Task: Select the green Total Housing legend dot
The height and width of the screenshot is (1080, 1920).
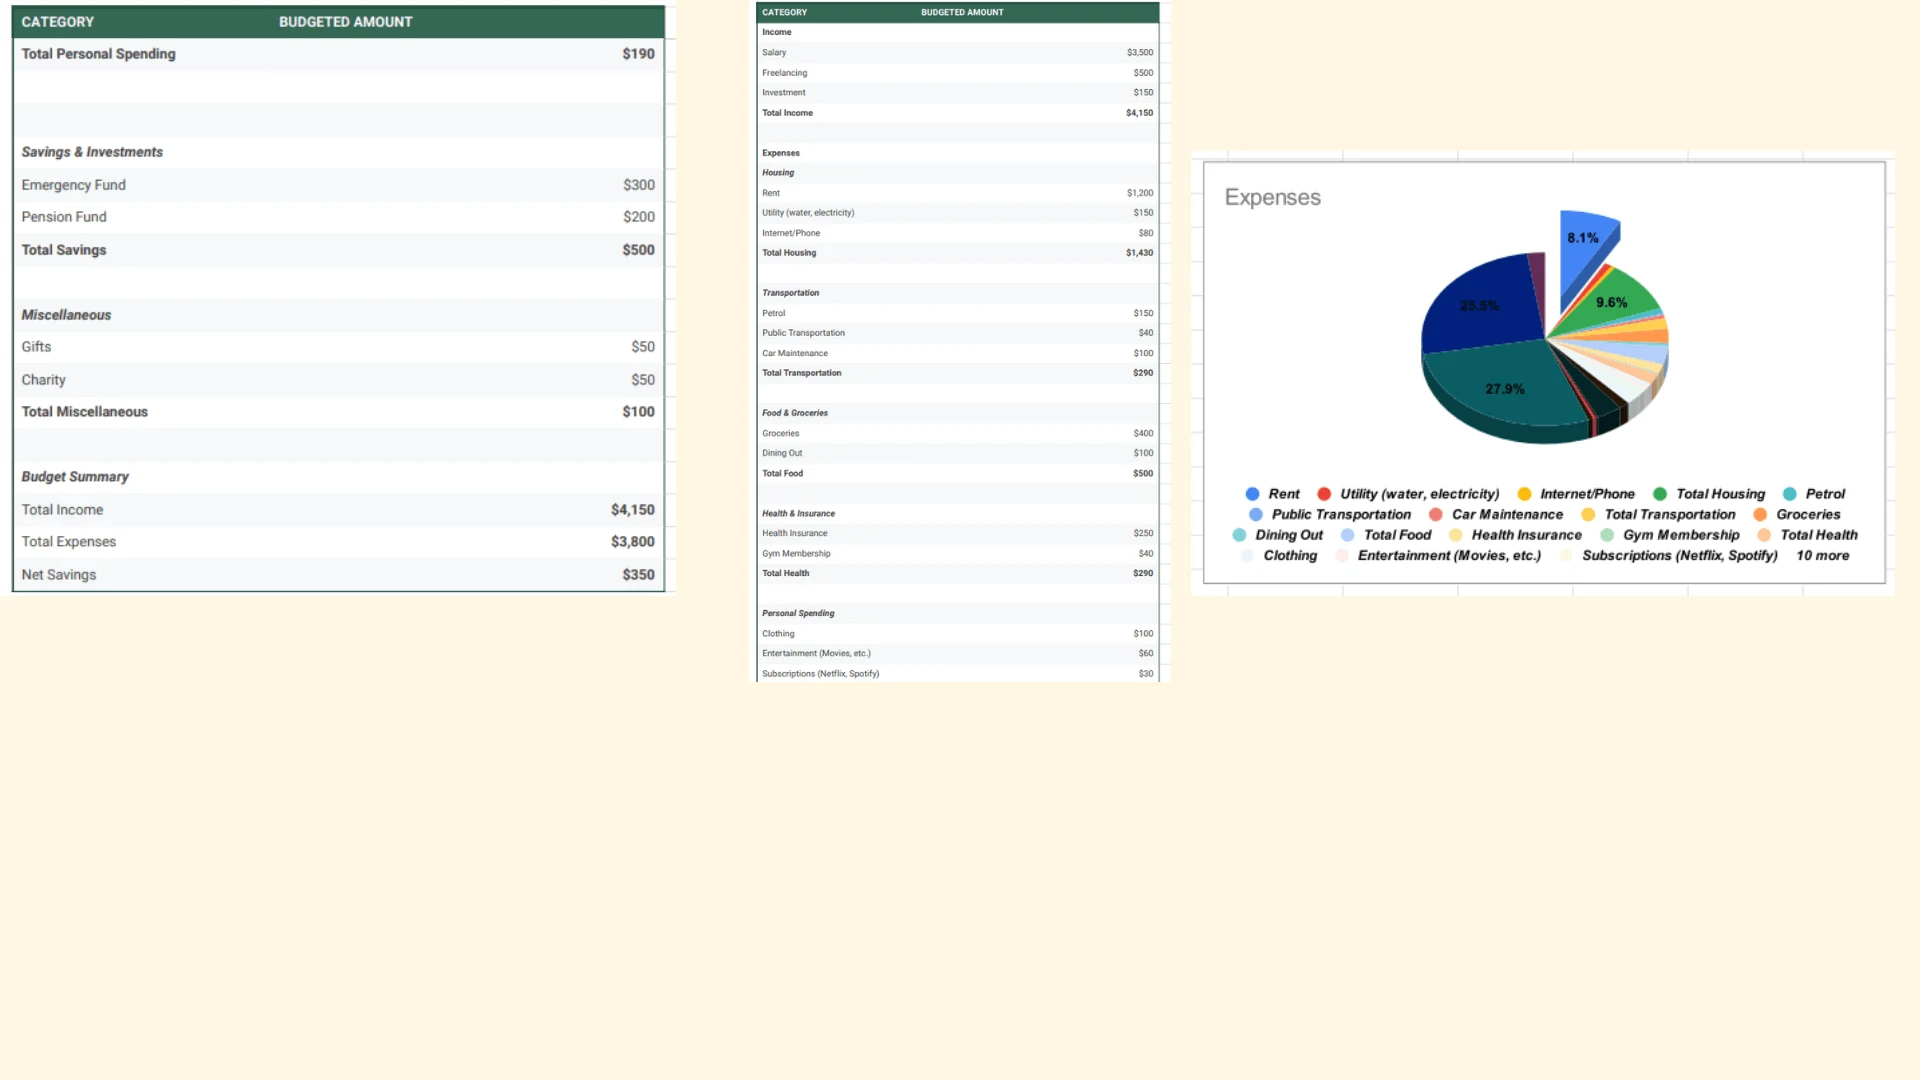Action: pos(1660,494)
